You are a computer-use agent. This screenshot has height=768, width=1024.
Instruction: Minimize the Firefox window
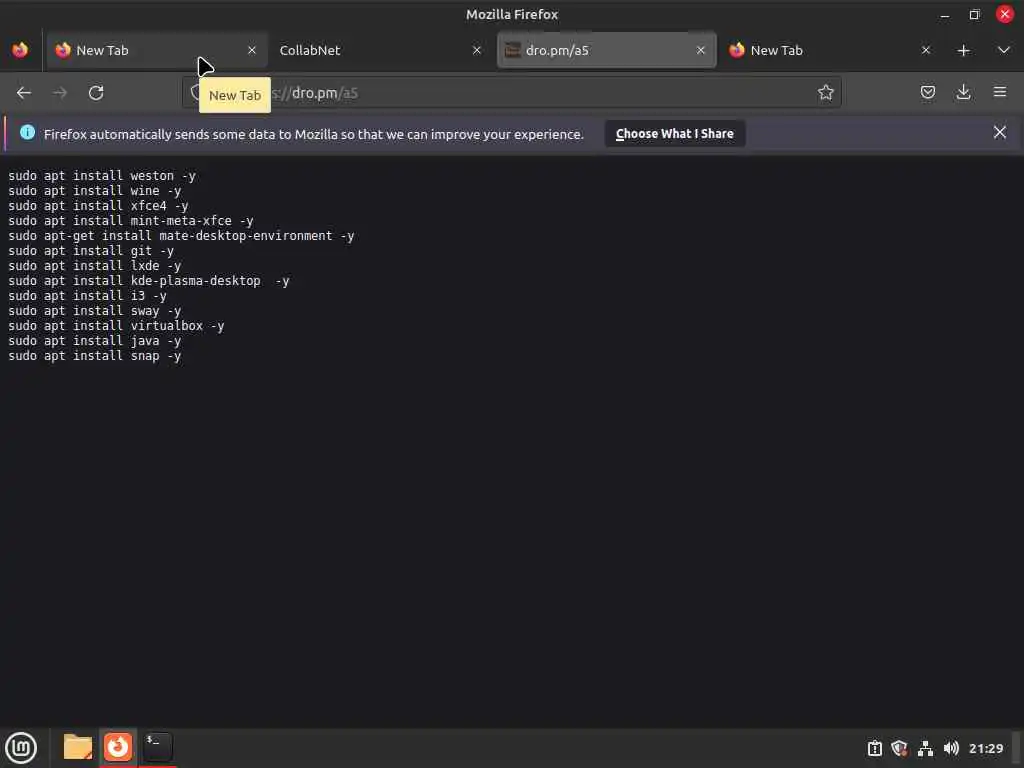pos(944,14)
